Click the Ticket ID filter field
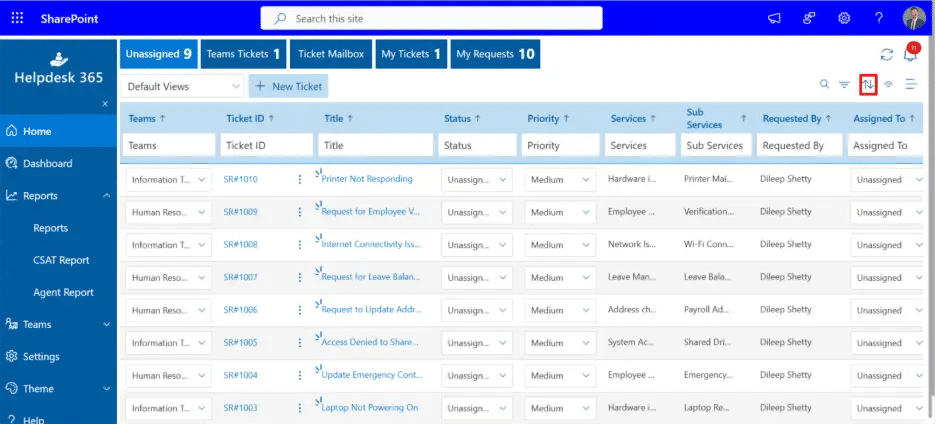936x424 pixels. (267, 145)
